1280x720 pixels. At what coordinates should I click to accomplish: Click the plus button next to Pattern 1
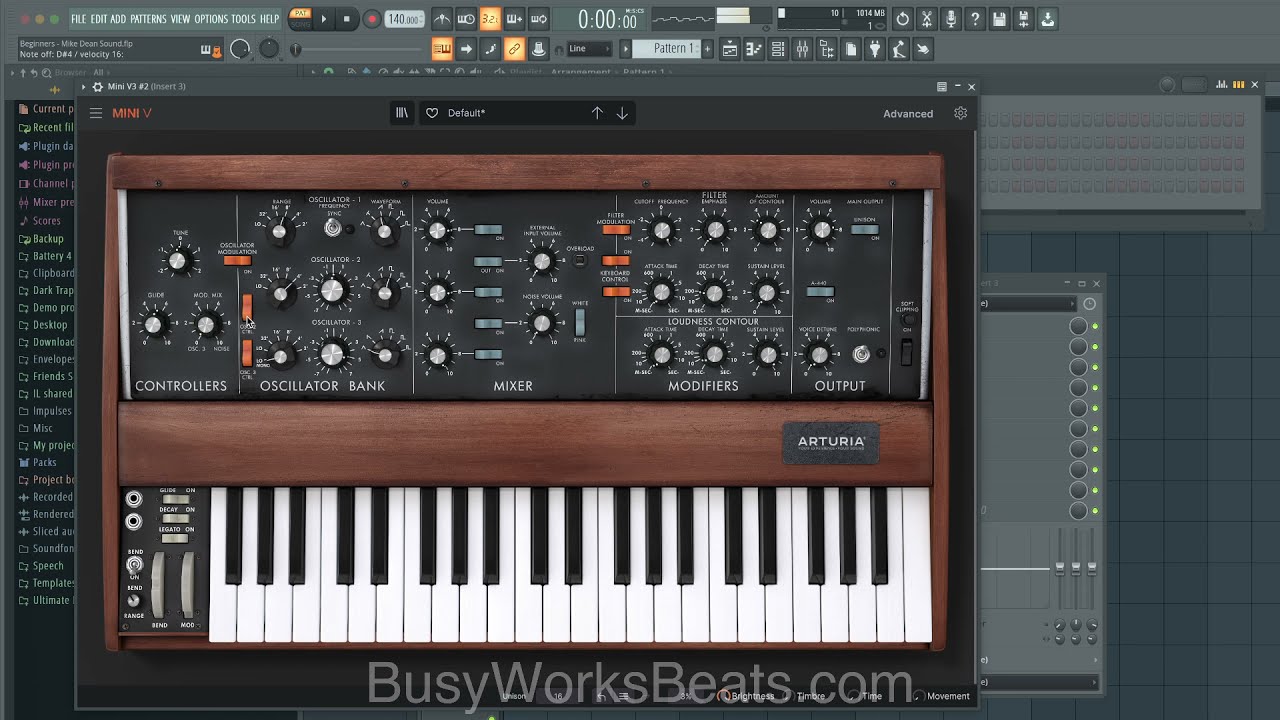707,49
